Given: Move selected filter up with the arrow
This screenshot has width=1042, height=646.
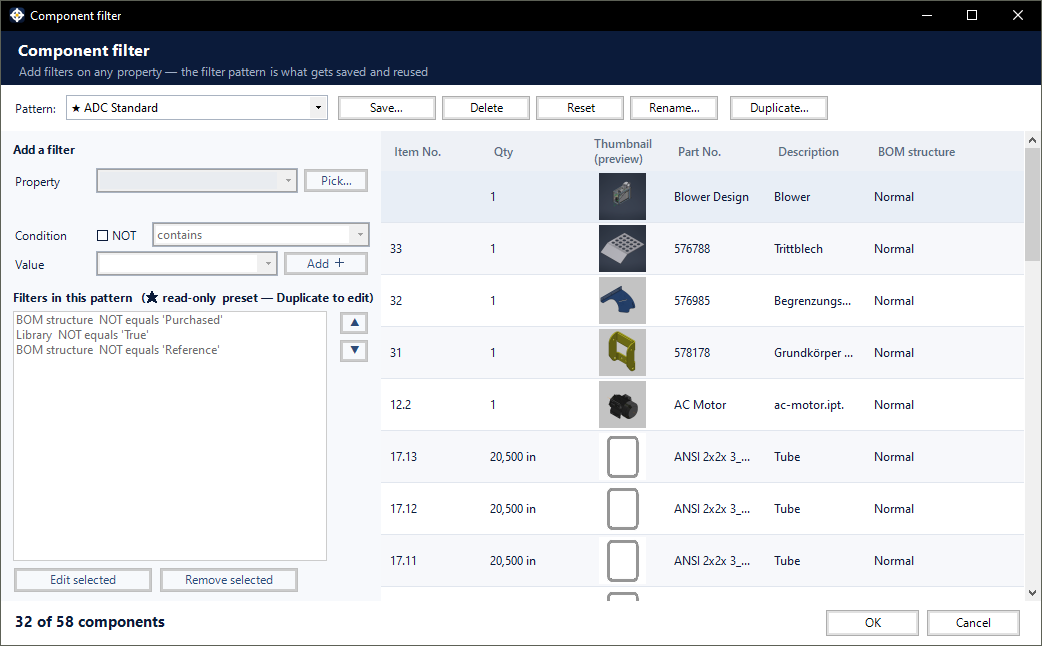Looking at the screenshot, I should click(354, 323).
